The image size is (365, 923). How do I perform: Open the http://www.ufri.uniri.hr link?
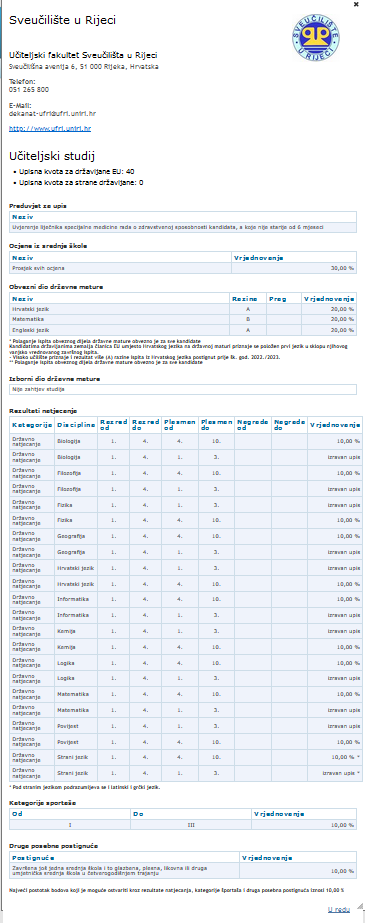coord(50,128)
